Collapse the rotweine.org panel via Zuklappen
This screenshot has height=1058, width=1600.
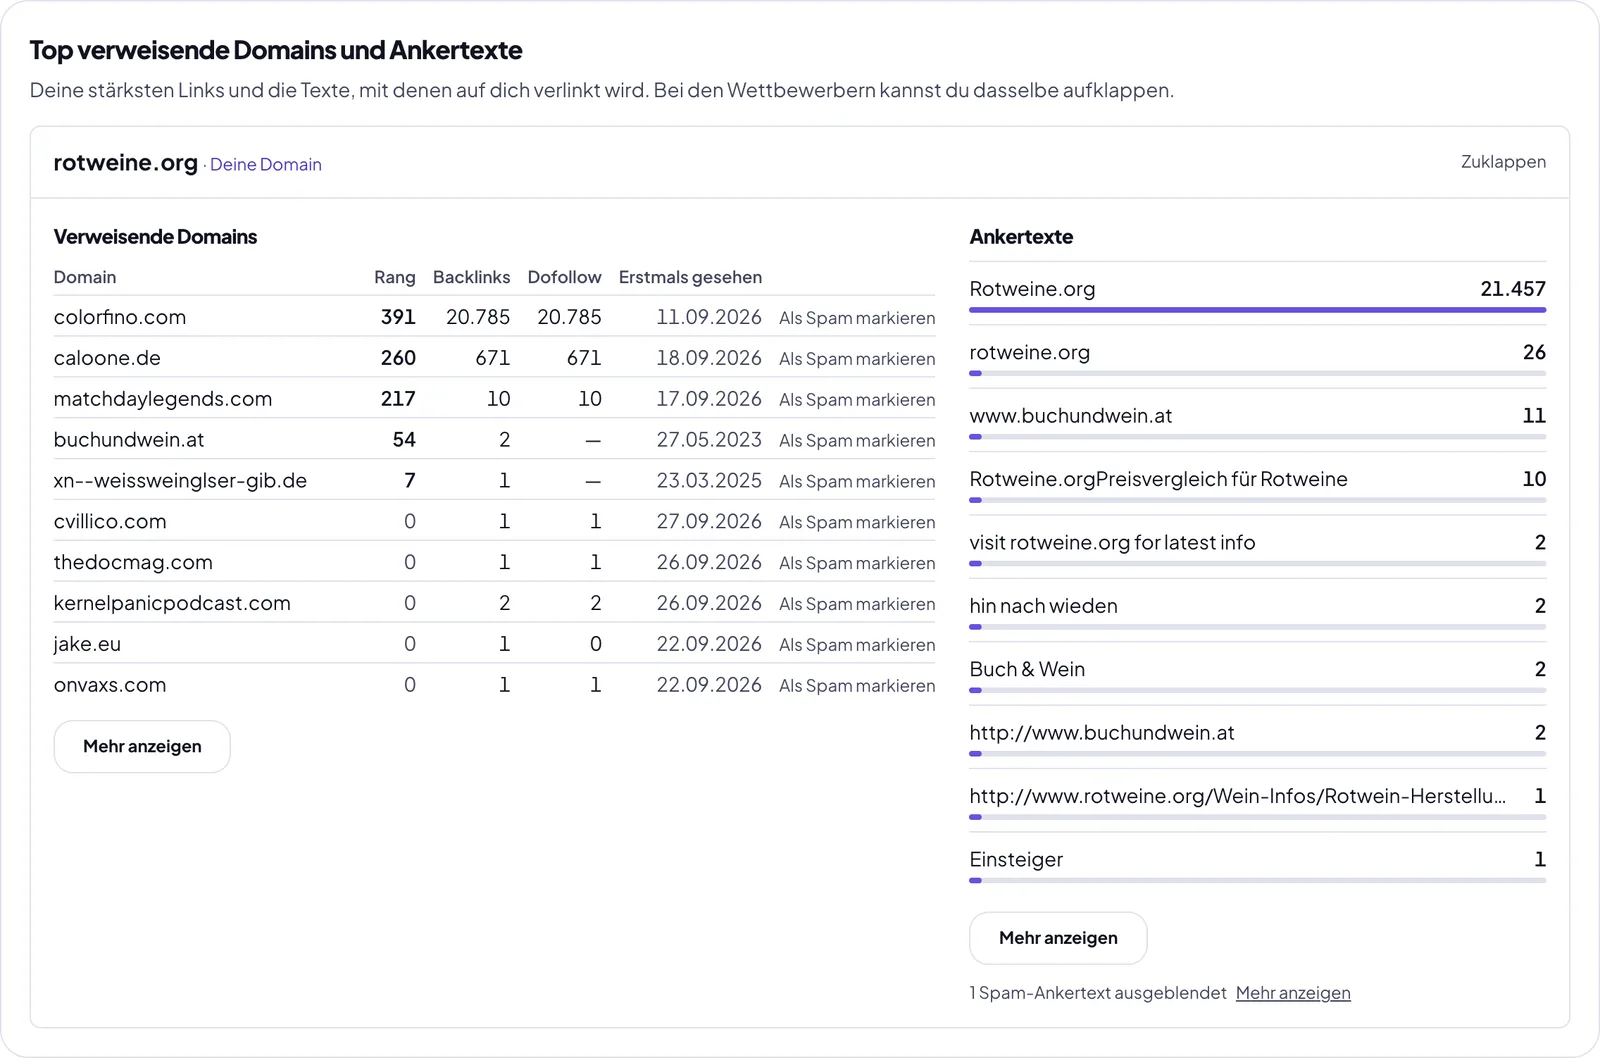tap(1503, 162)
